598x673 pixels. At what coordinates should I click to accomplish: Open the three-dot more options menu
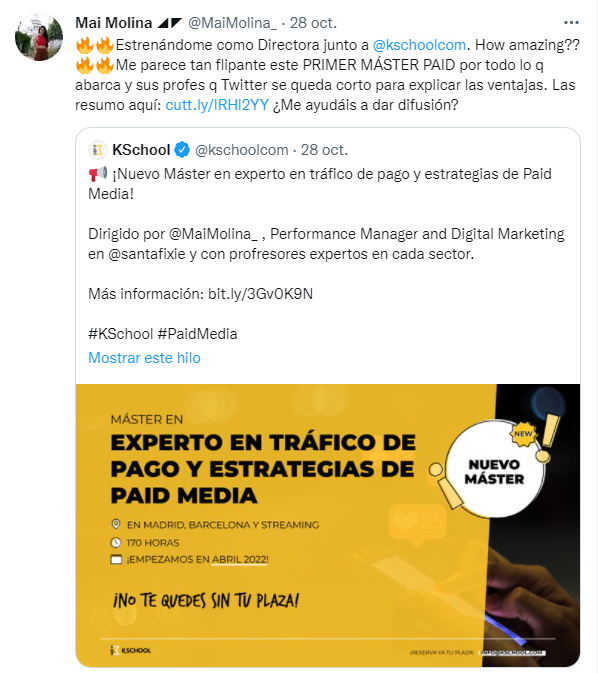tap(571, 23)
